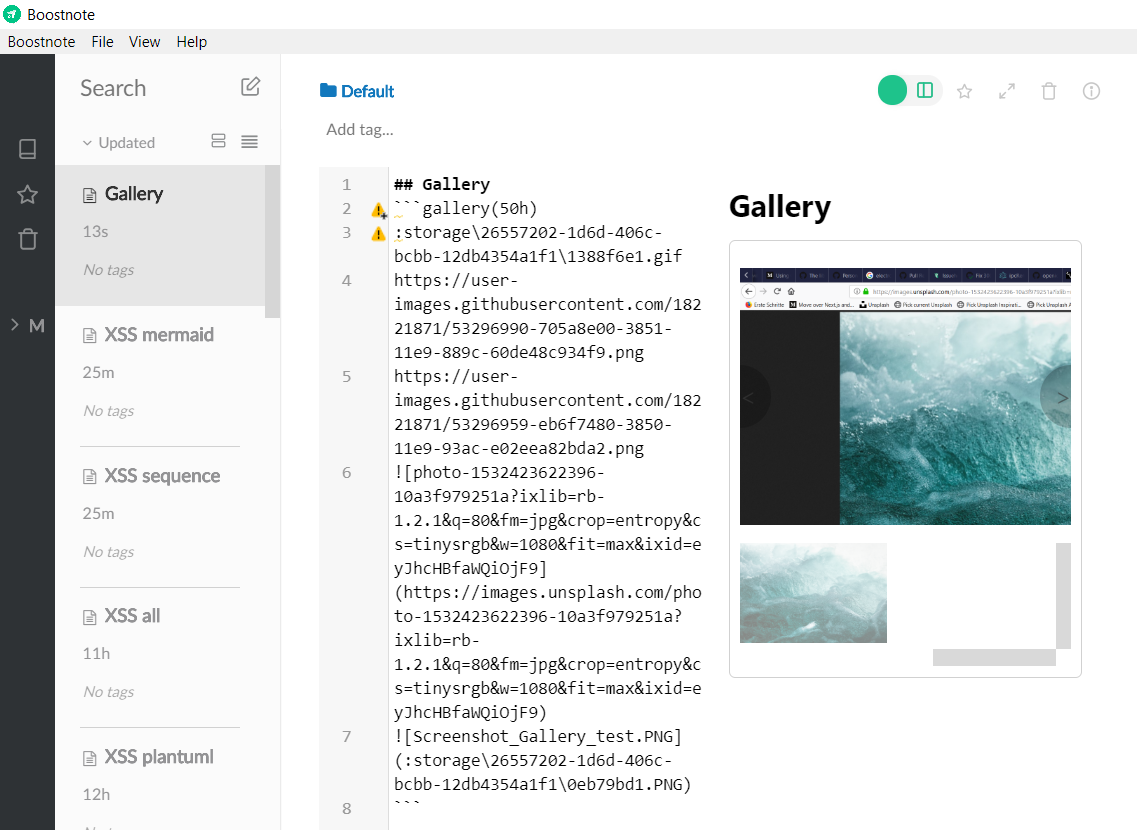
Task: Open the Help menu
Action: (191, 42)
